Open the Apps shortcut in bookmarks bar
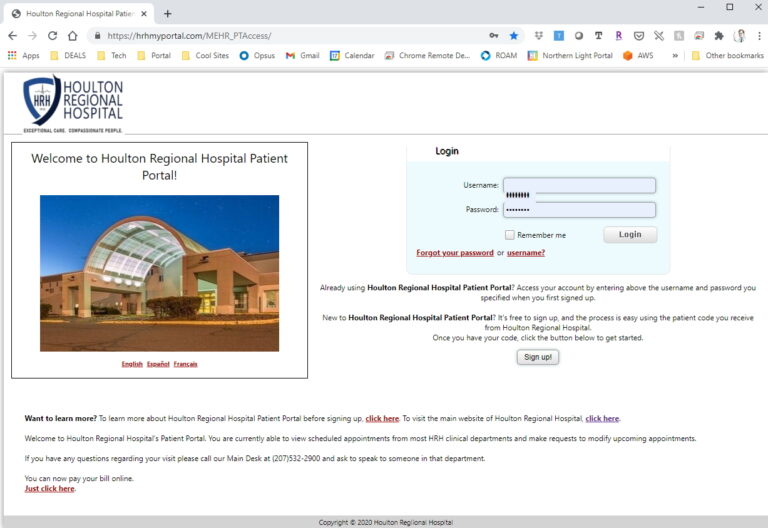Viewport: 768px width, 528px height. 24,56
